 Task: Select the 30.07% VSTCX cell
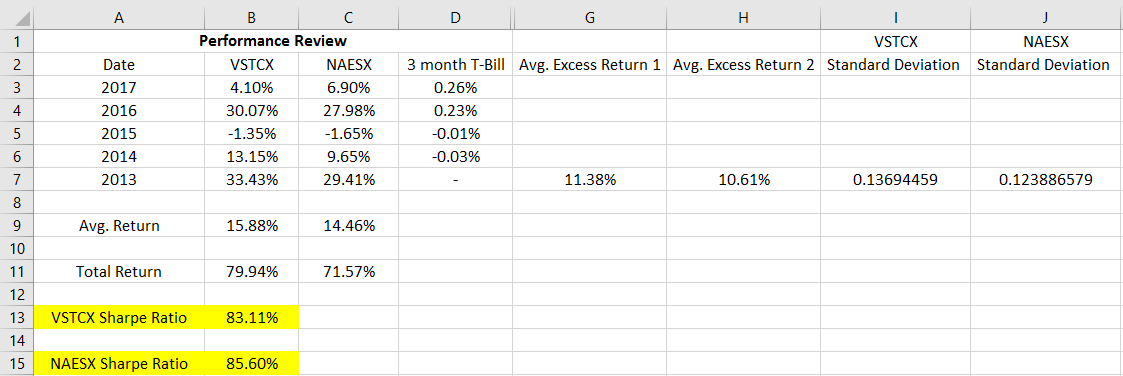(x=251, y=110)
